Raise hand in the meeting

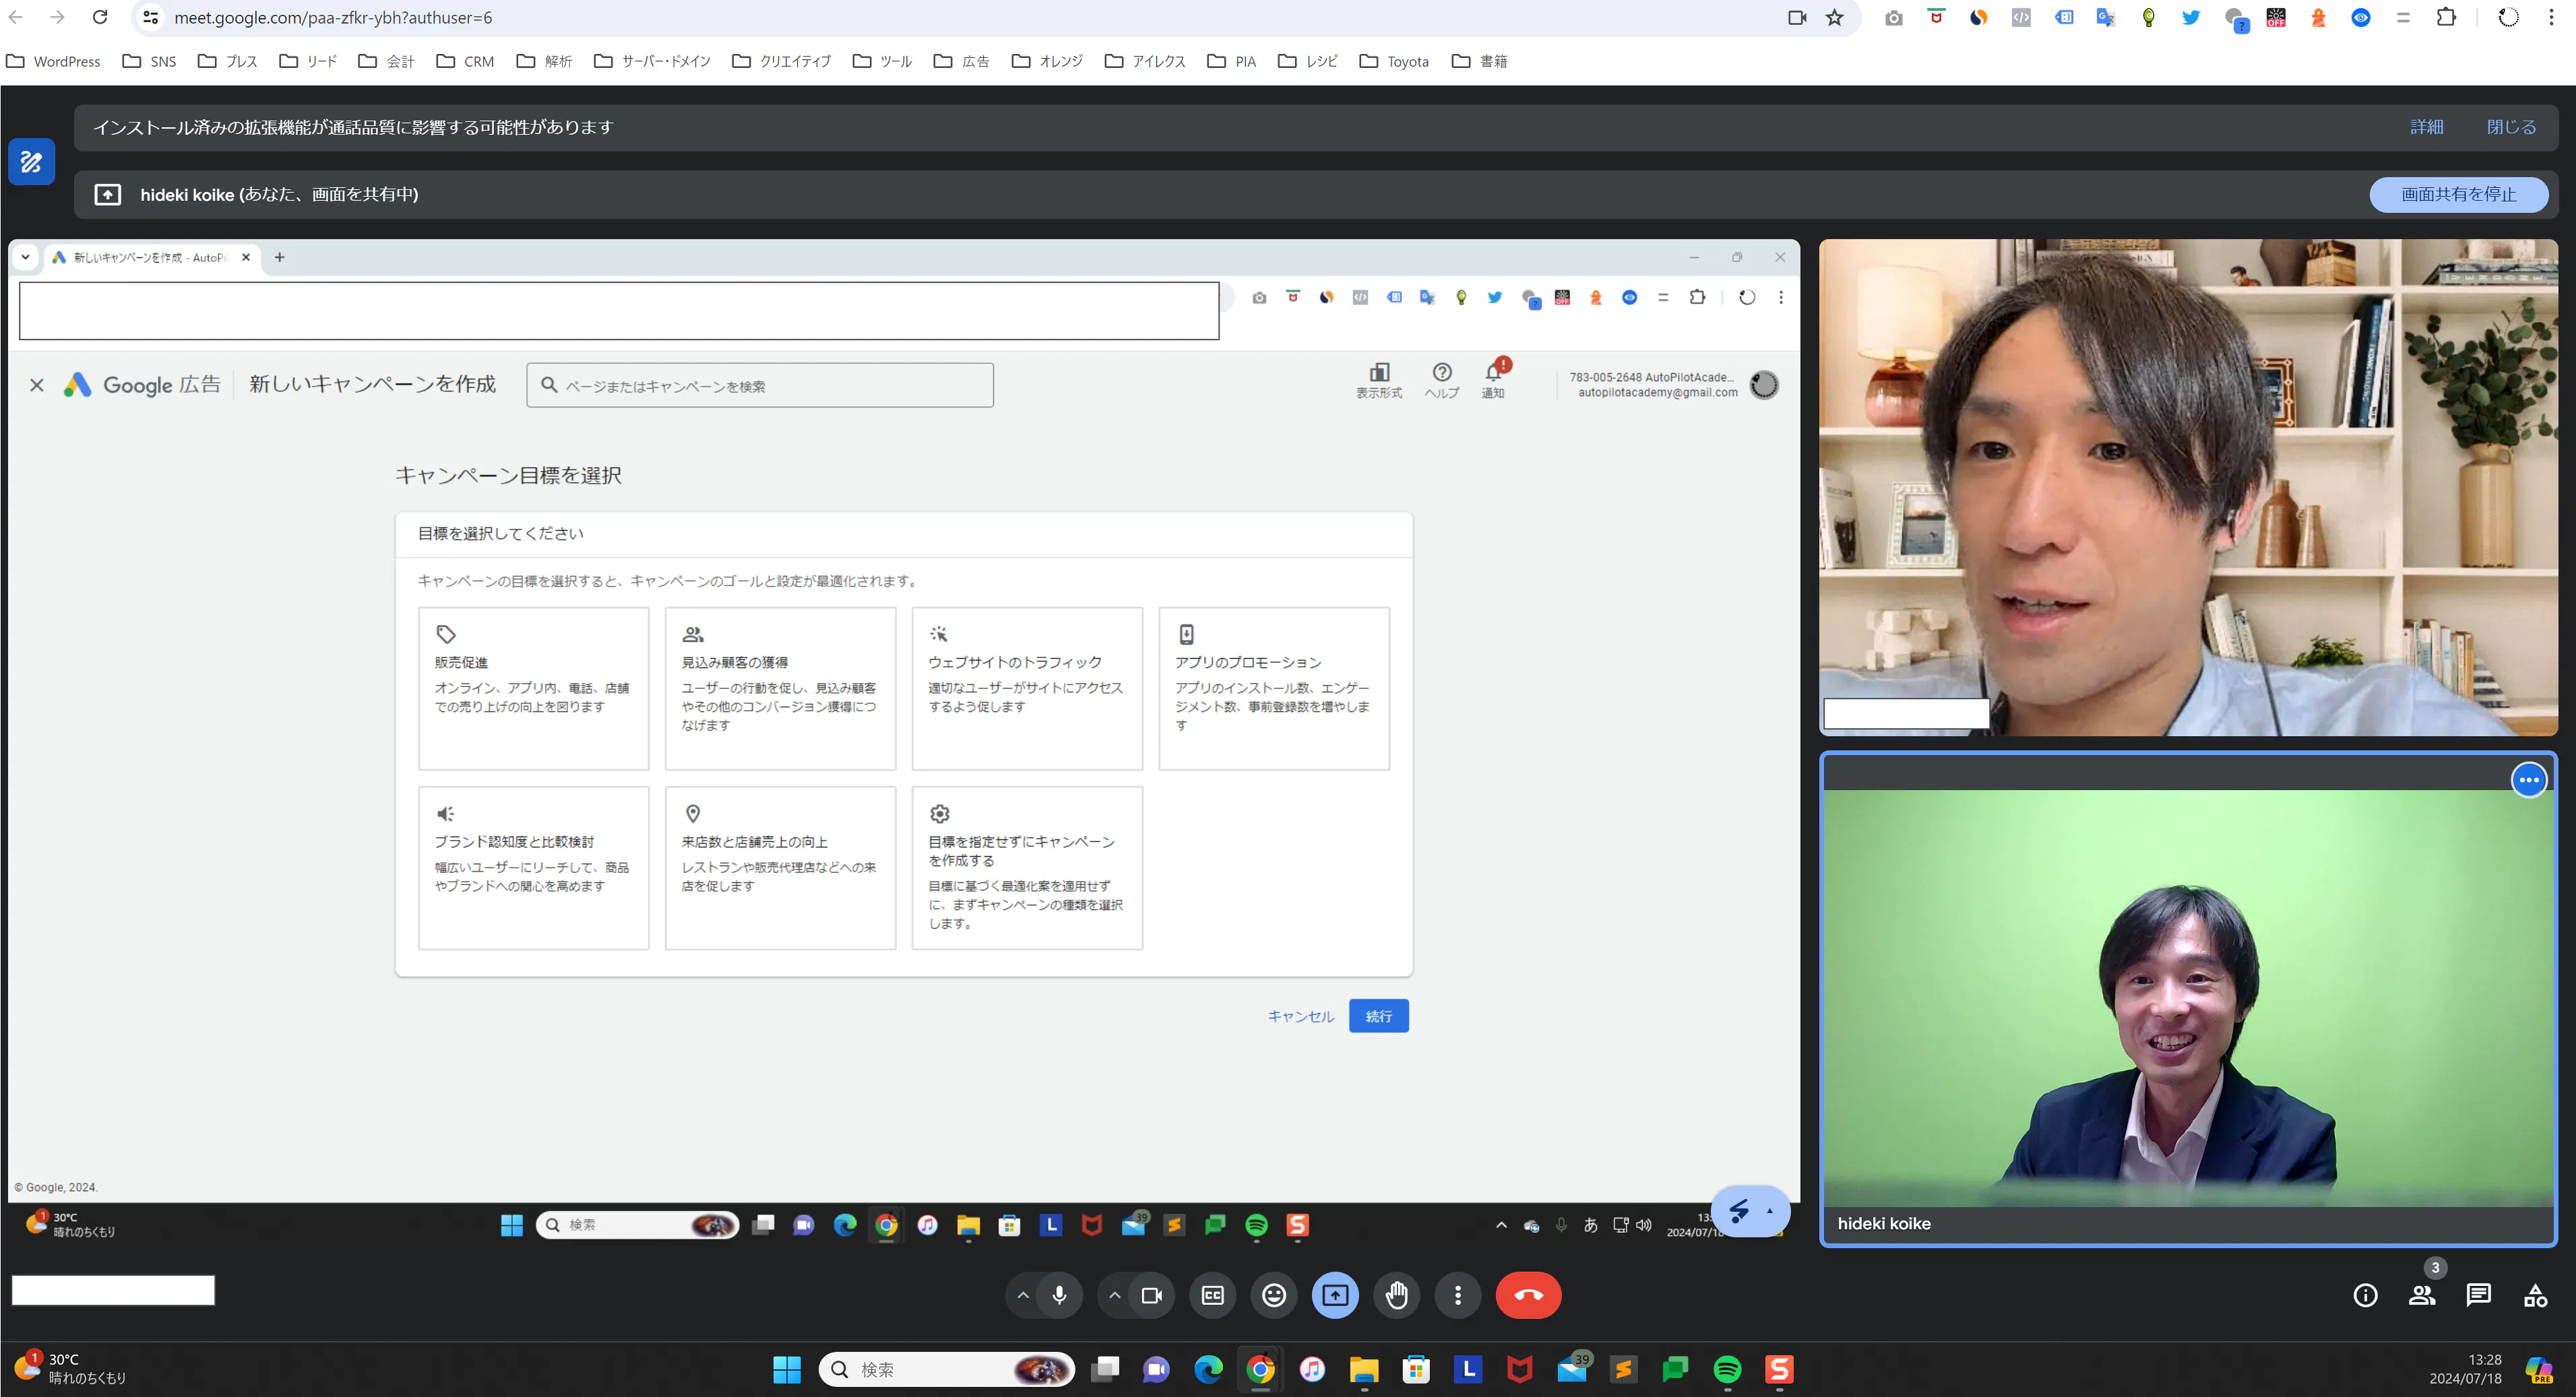(1396, 1295)
